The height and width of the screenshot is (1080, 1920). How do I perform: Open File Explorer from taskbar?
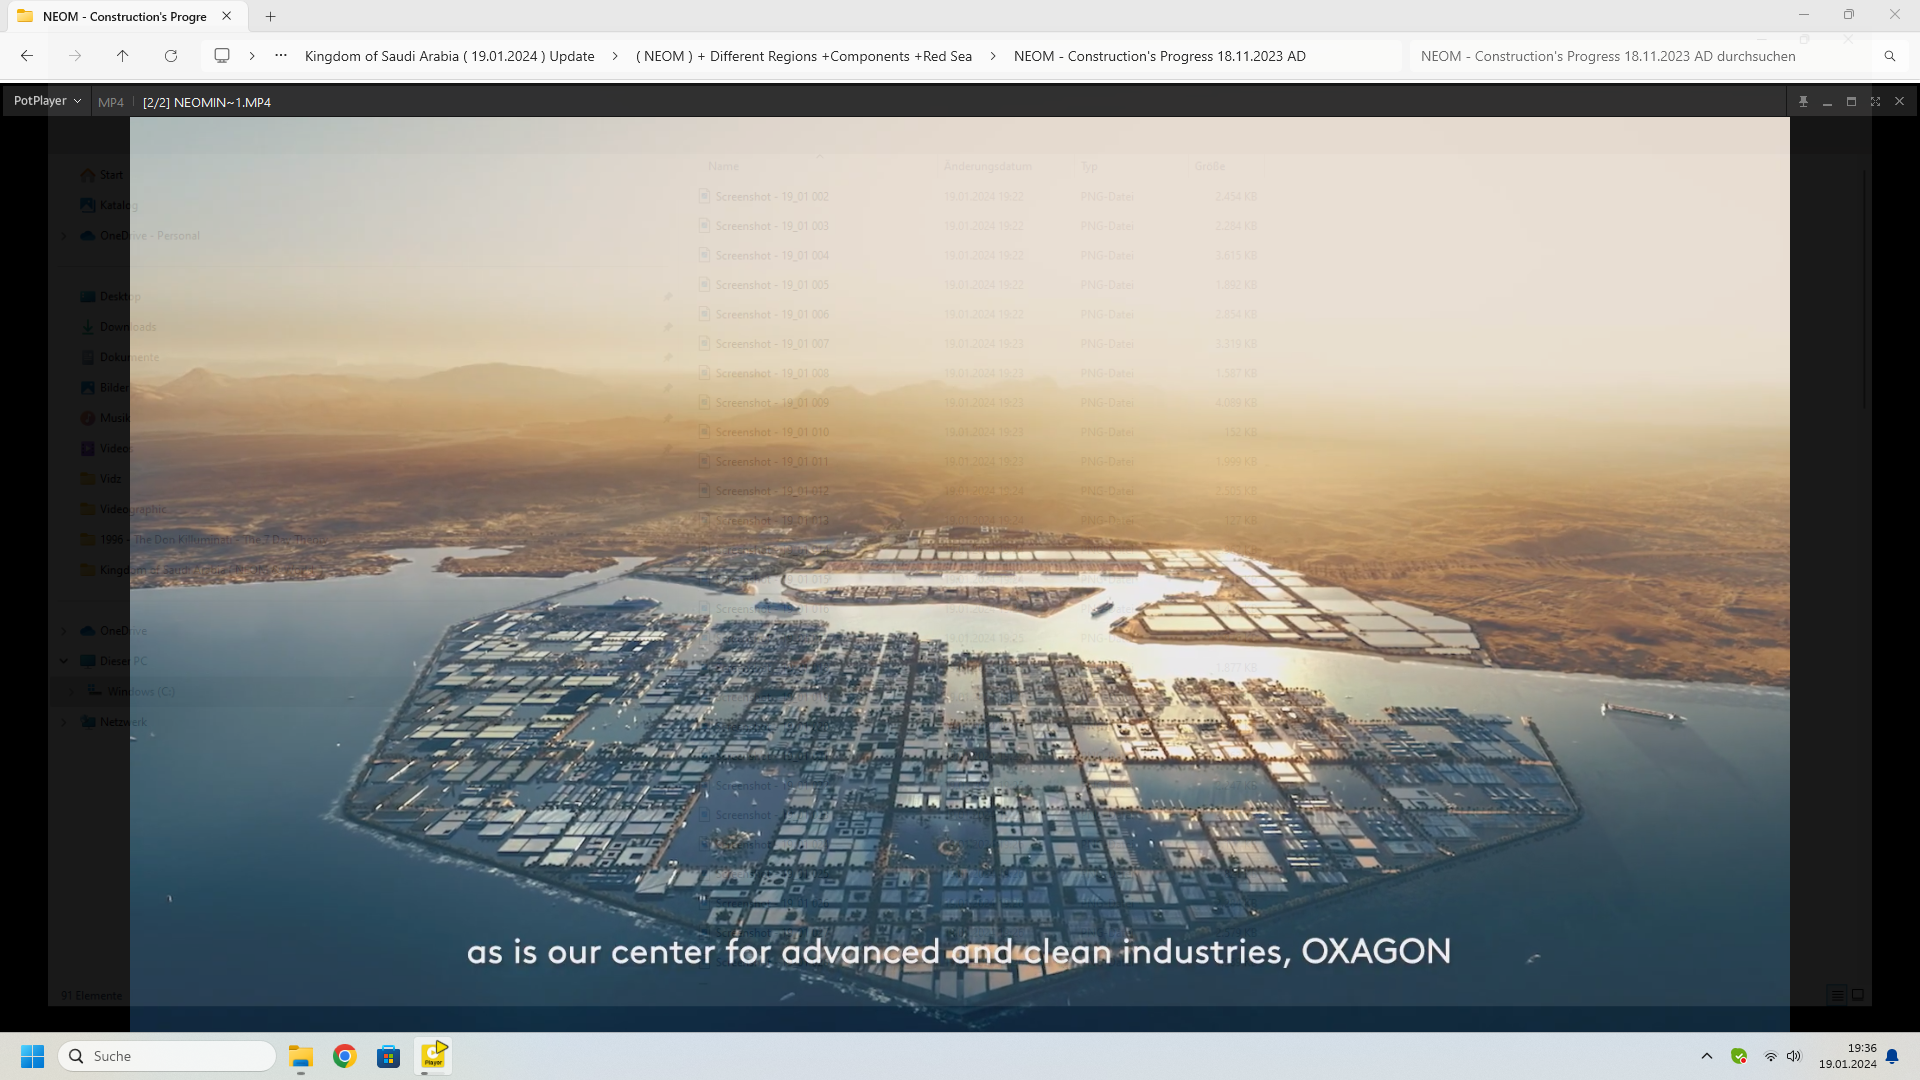[301, 1056]
